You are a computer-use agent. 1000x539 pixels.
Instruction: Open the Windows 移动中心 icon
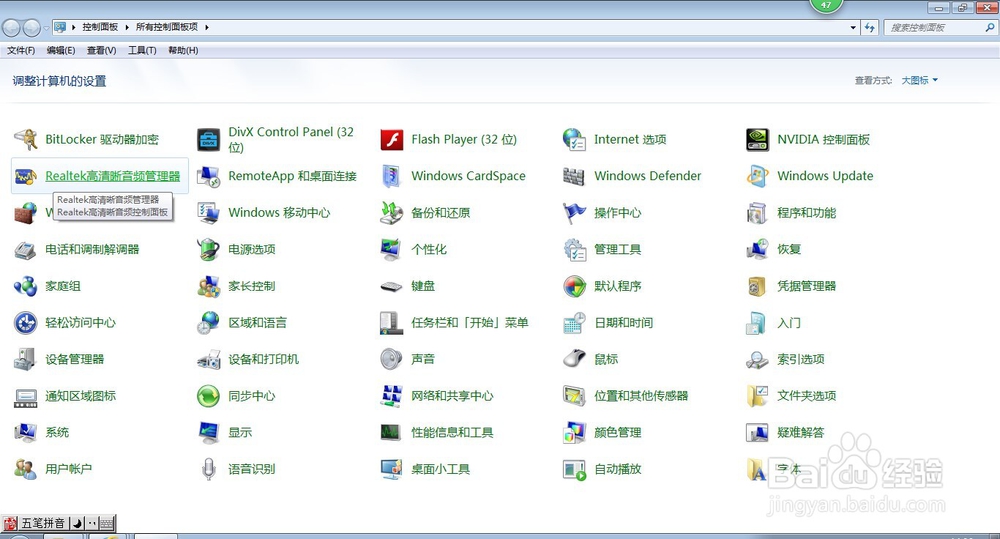[209, 212]
